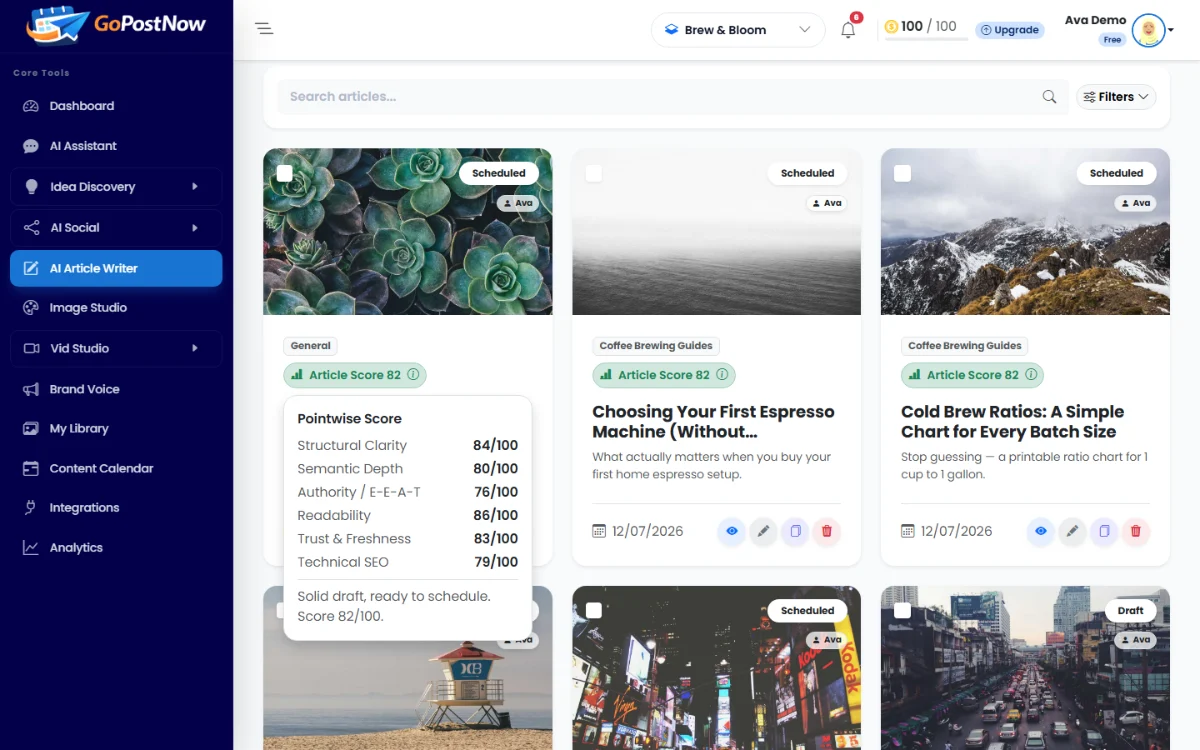Click the Scheduled badge on Espresso Machine card
This screenshot has height=750, width=1200.
808,173
